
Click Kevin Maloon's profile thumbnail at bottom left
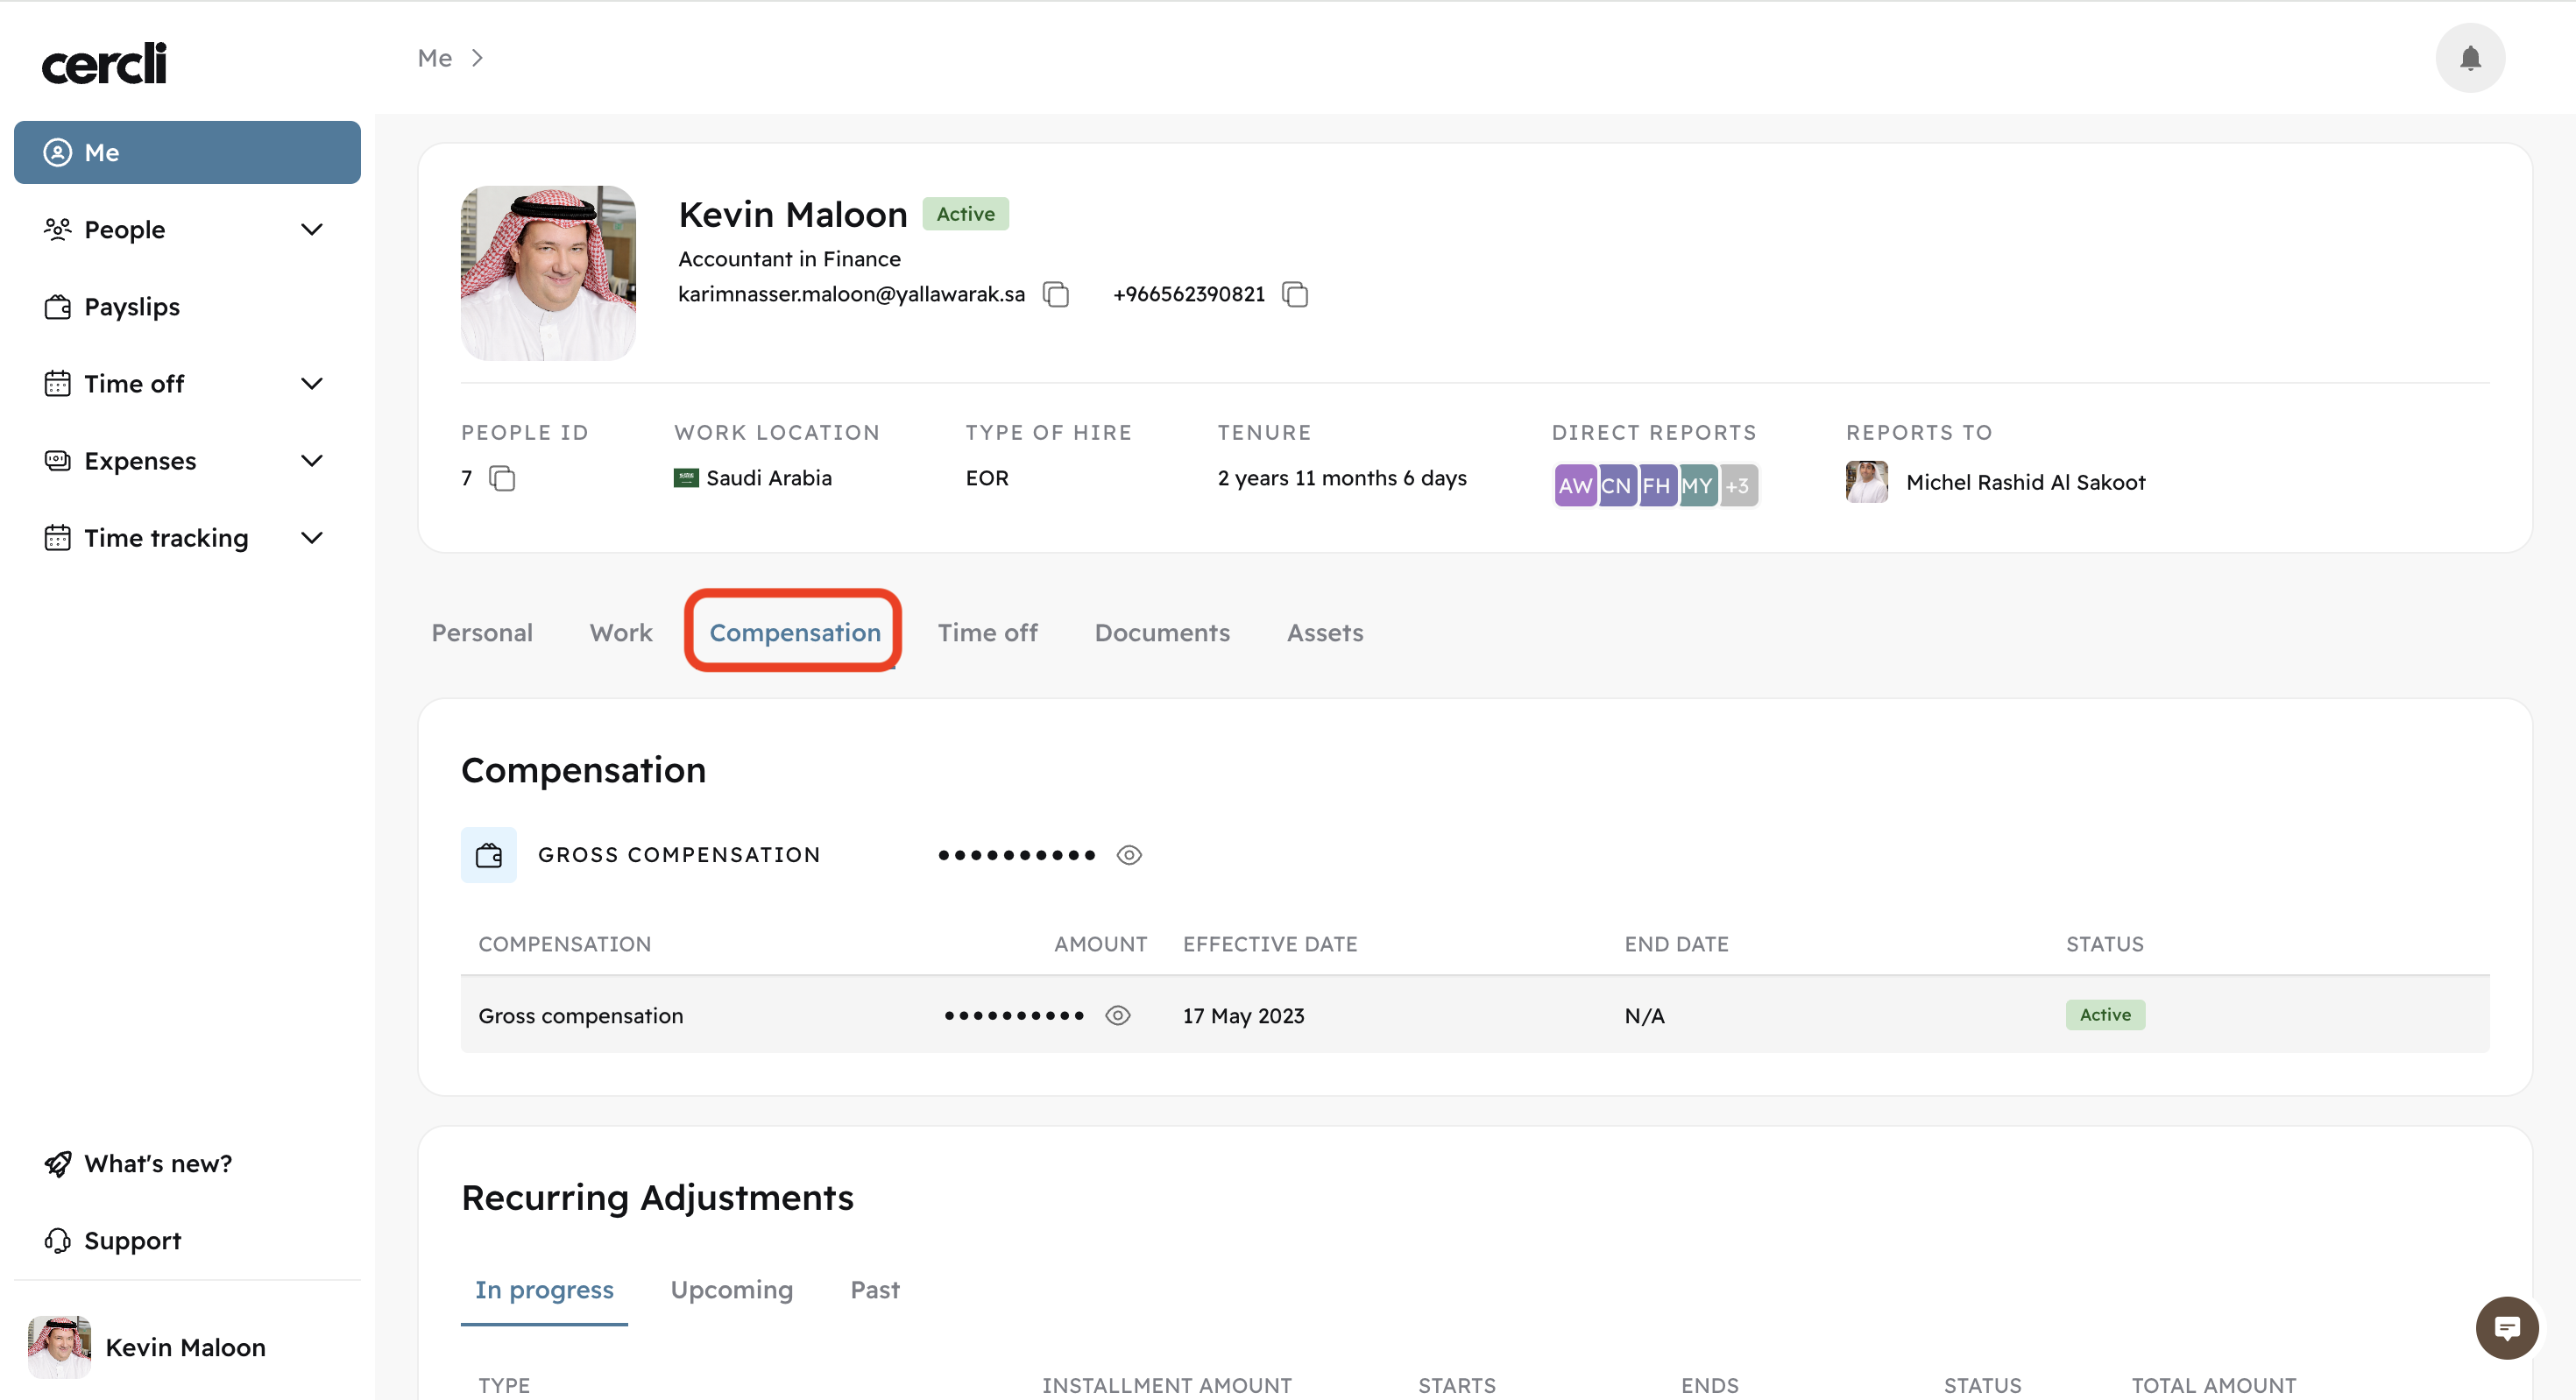pos(59,1347)
